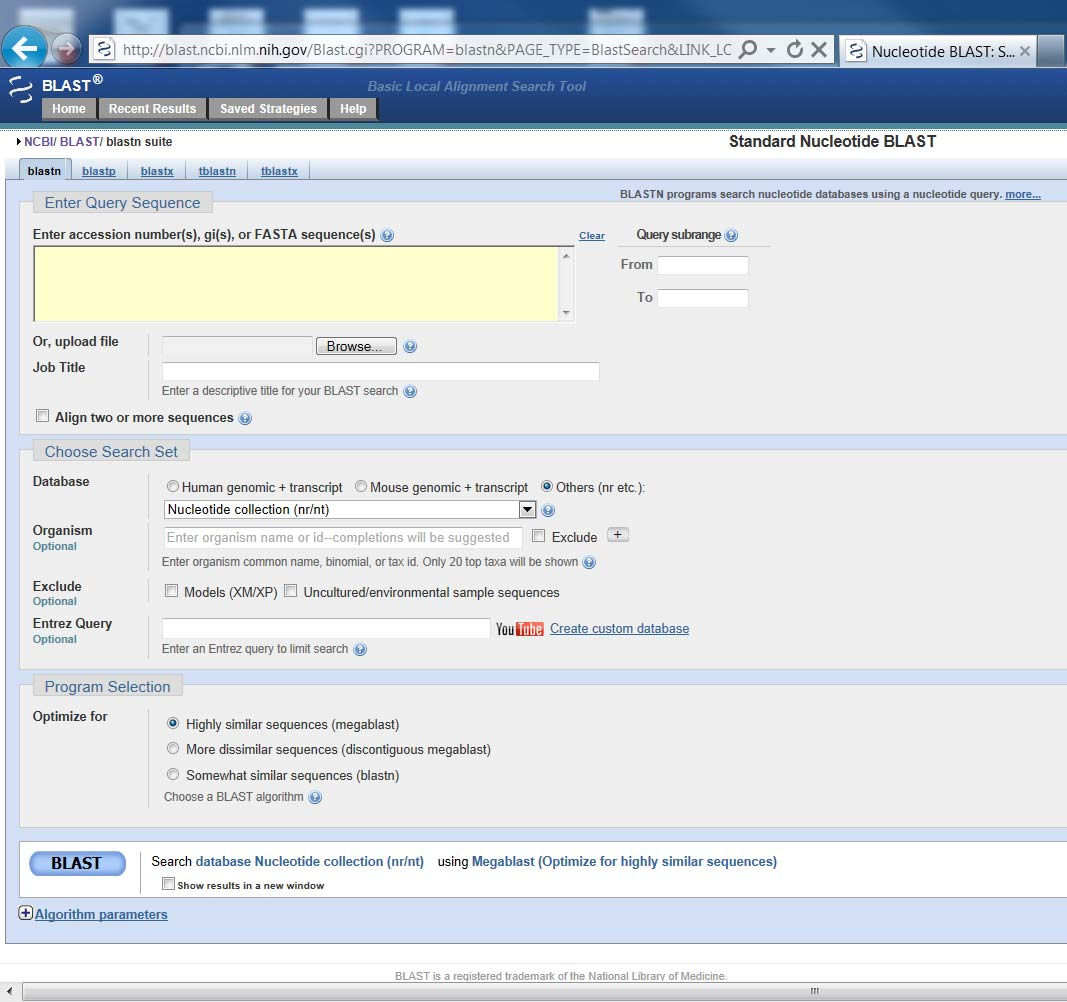Check the Models (XM/XP) exclusion box
Image resolution: width=1067 pixels, height=1002 pixels.
[x=171, y=592]
